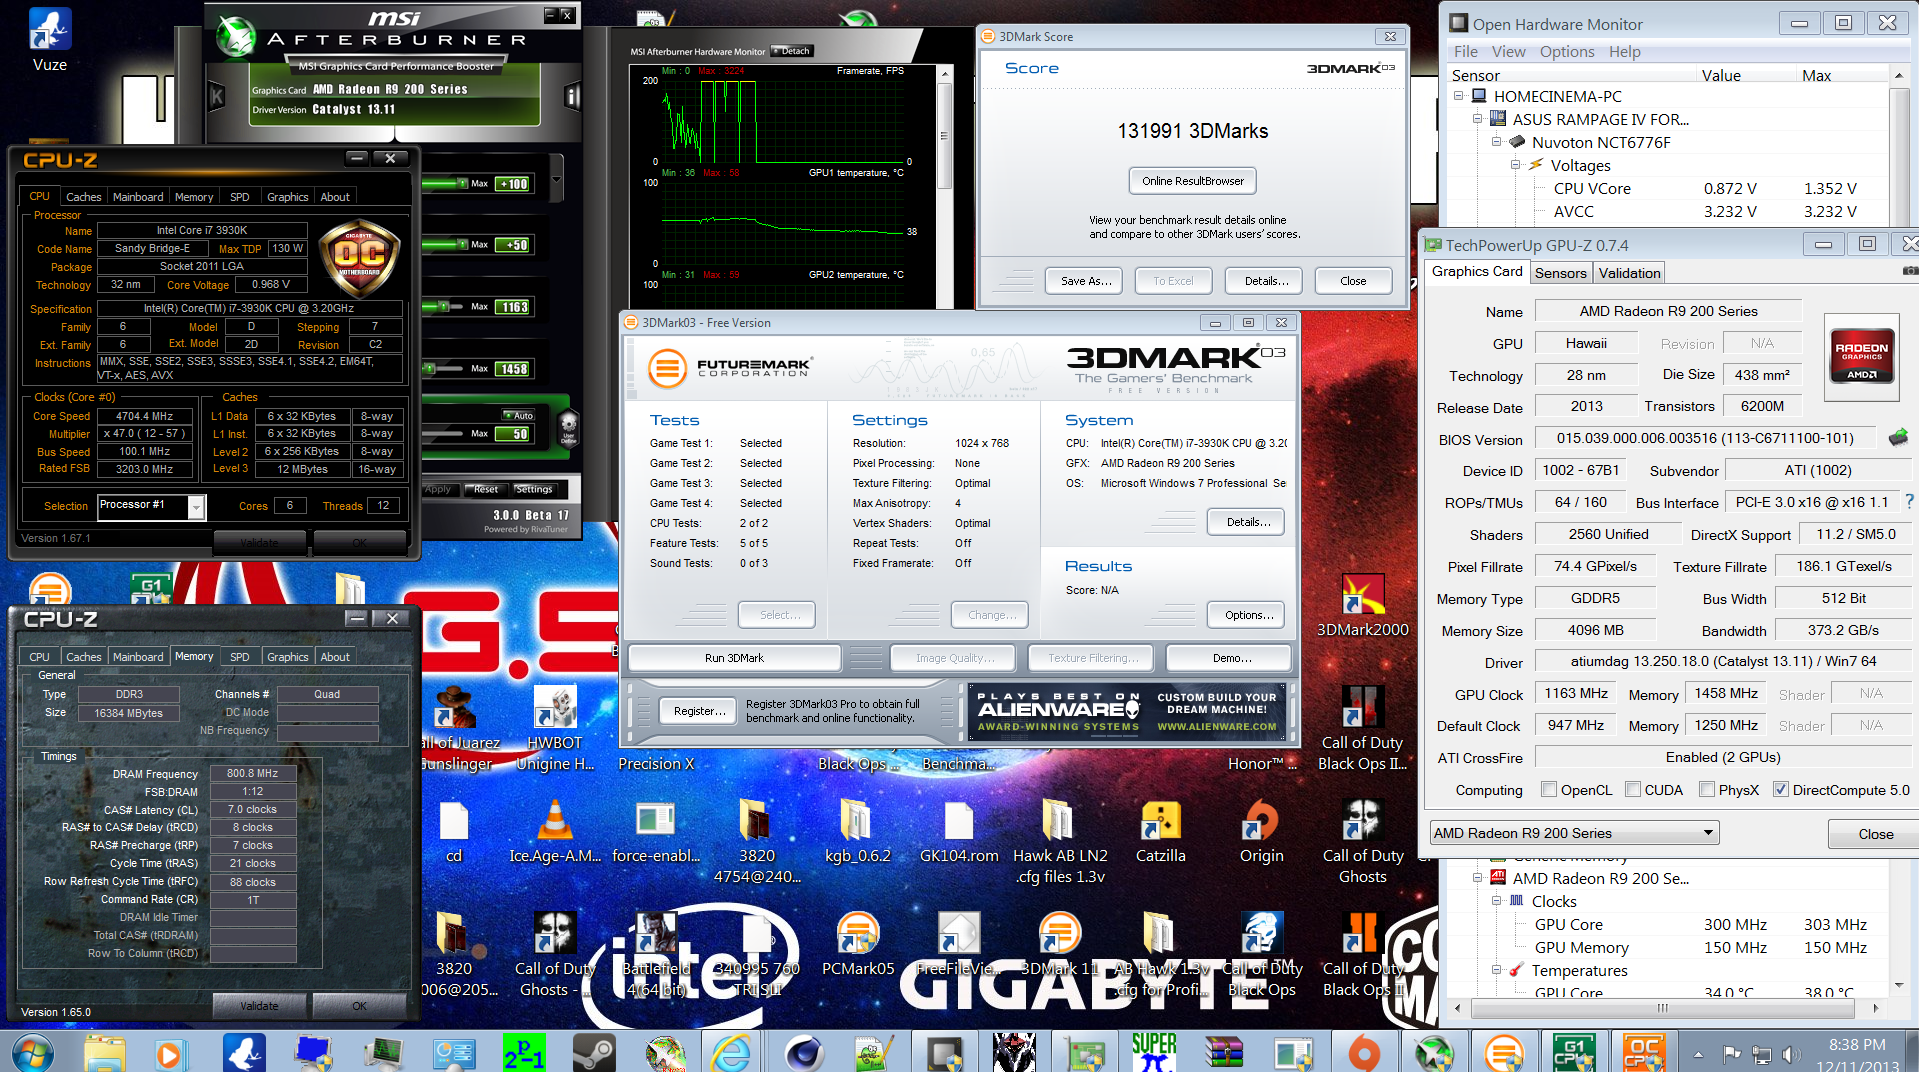1919x1072 pixels.
Task: Open the Sensors tab in GPU-Z
Action: coord(1560,273)
